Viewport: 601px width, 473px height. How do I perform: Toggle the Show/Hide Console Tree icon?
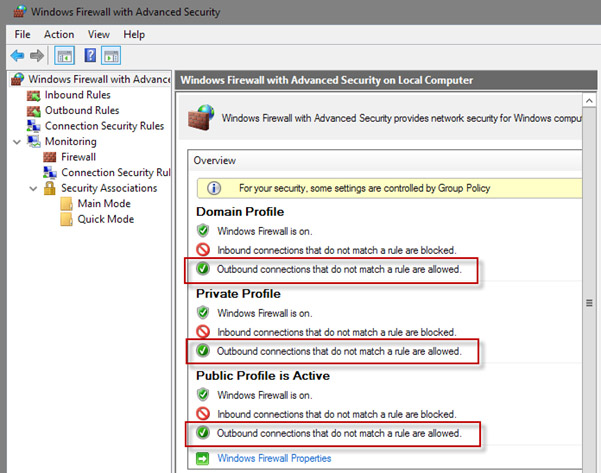coord(64,56)
